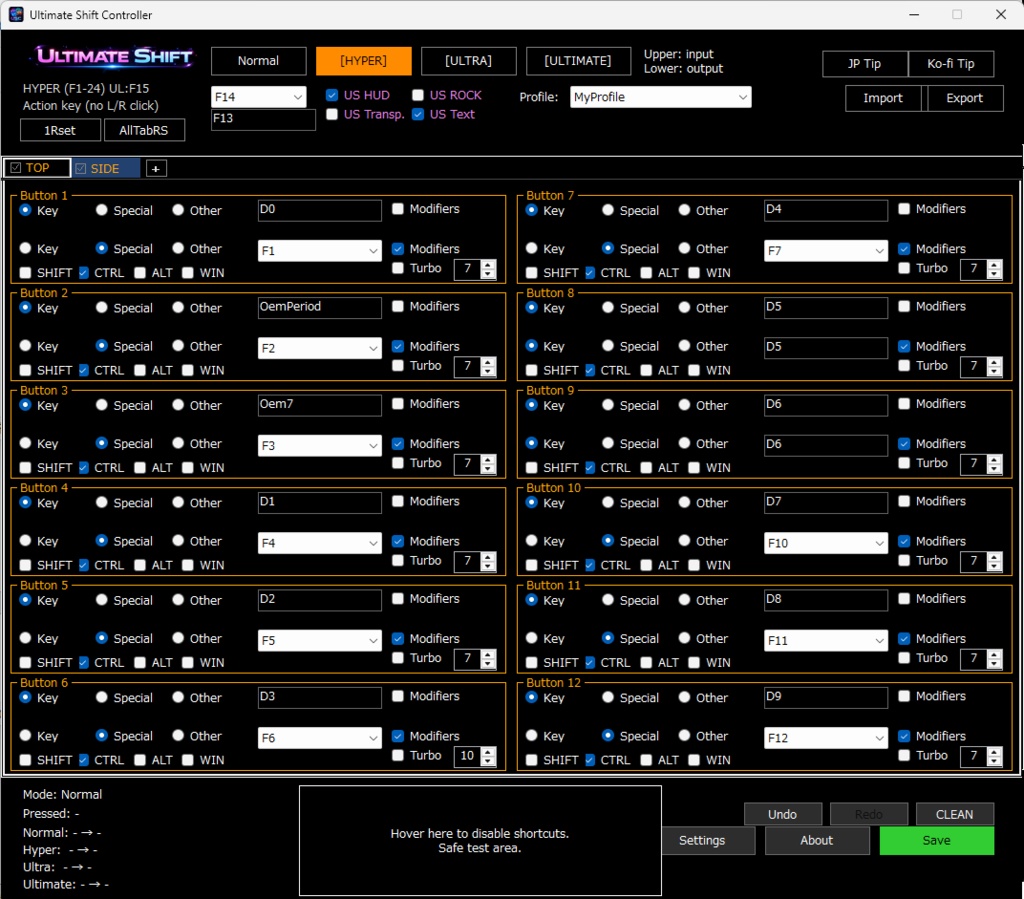Open the MyProfile profile dropdown
This screenshot has width=1024, height=899.
tap(660, 98)
